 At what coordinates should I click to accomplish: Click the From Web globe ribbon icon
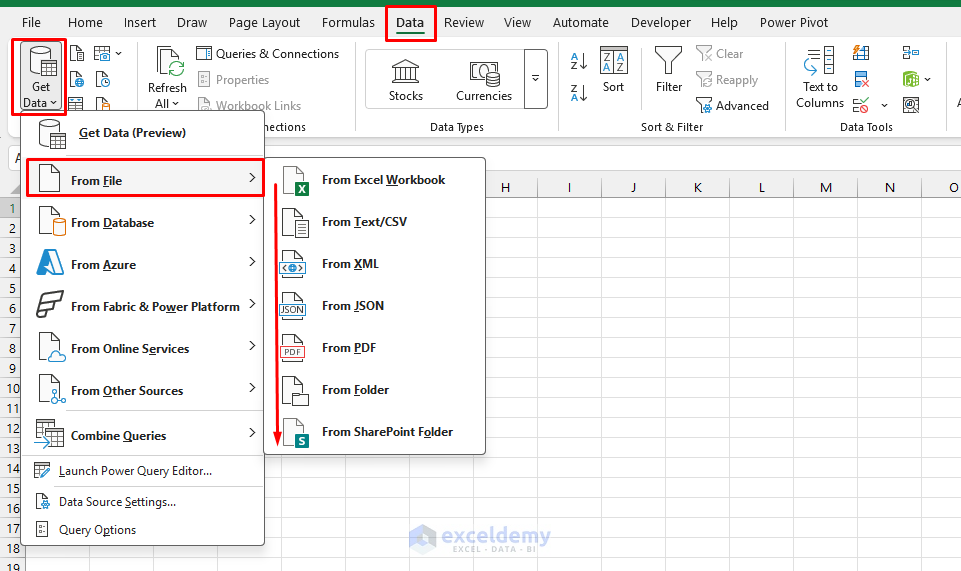pyautogui.click(x=77, y=80)
